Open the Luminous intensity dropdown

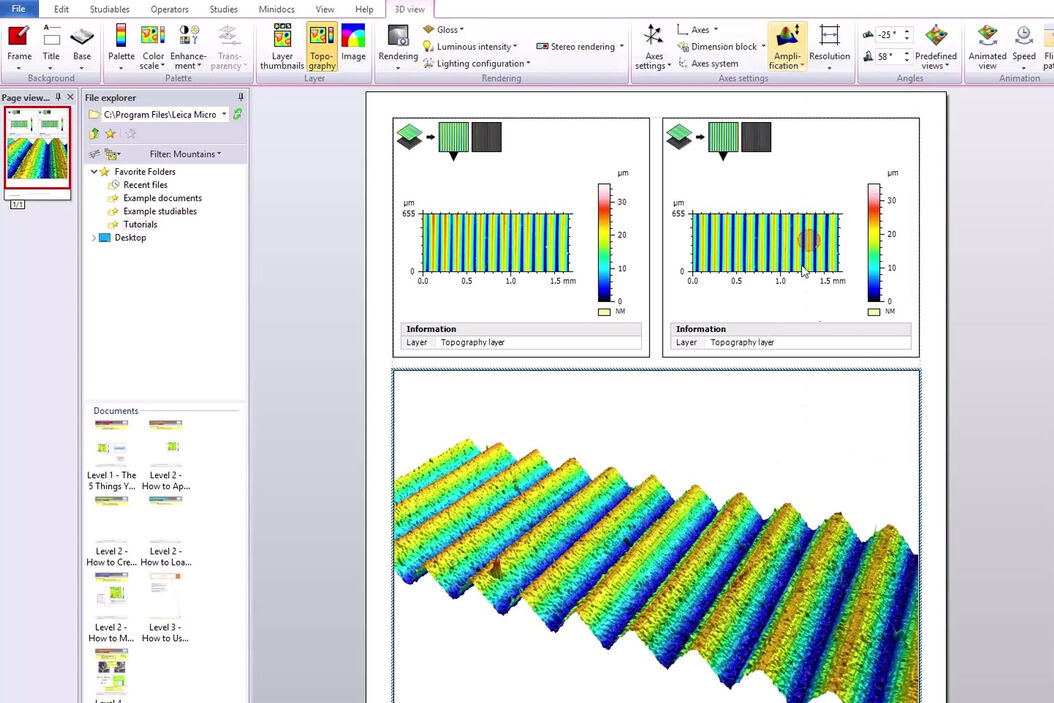[x=471, y=46]
